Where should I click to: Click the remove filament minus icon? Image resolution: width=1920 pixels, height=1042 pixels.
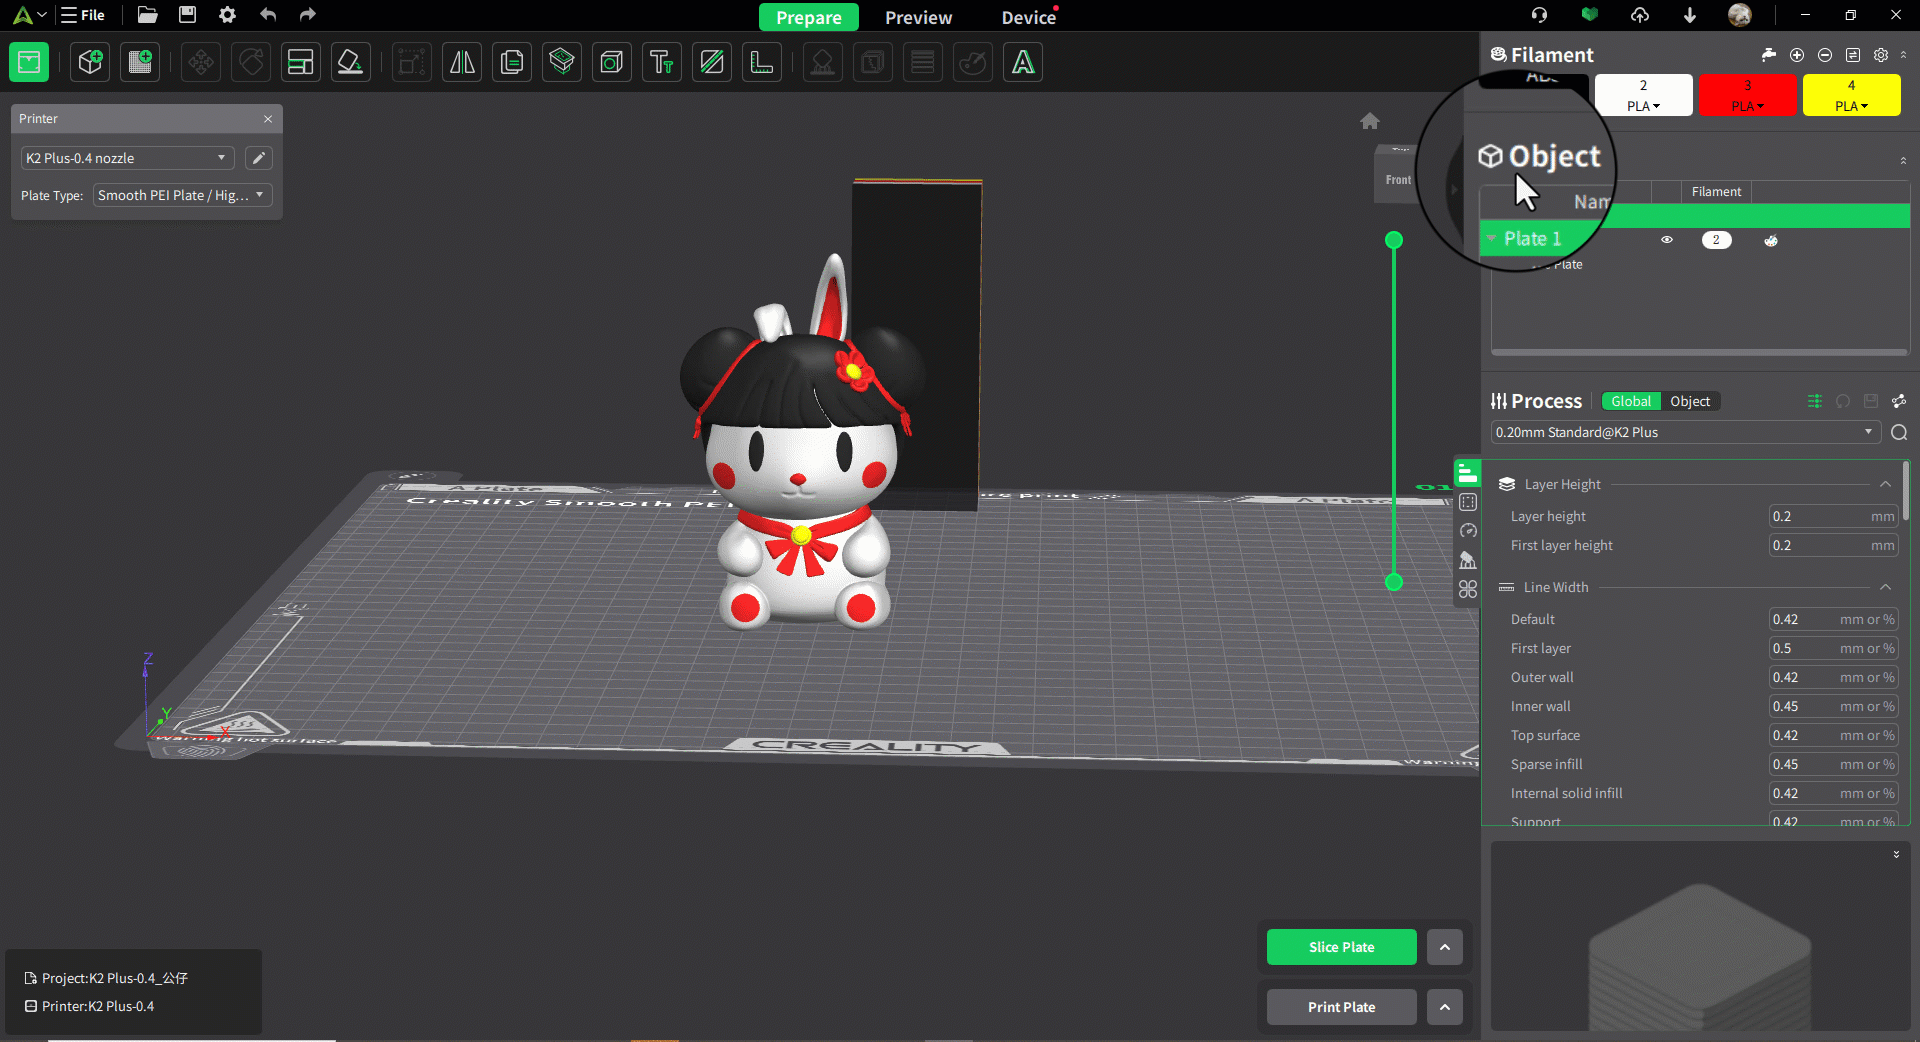[1825, 55]
